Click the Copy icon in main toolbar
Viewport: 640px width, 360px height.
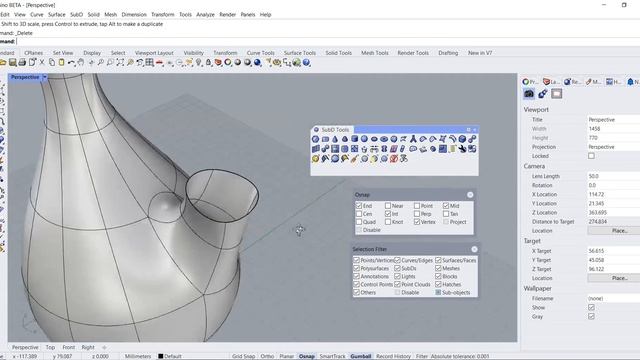(52, 62)
